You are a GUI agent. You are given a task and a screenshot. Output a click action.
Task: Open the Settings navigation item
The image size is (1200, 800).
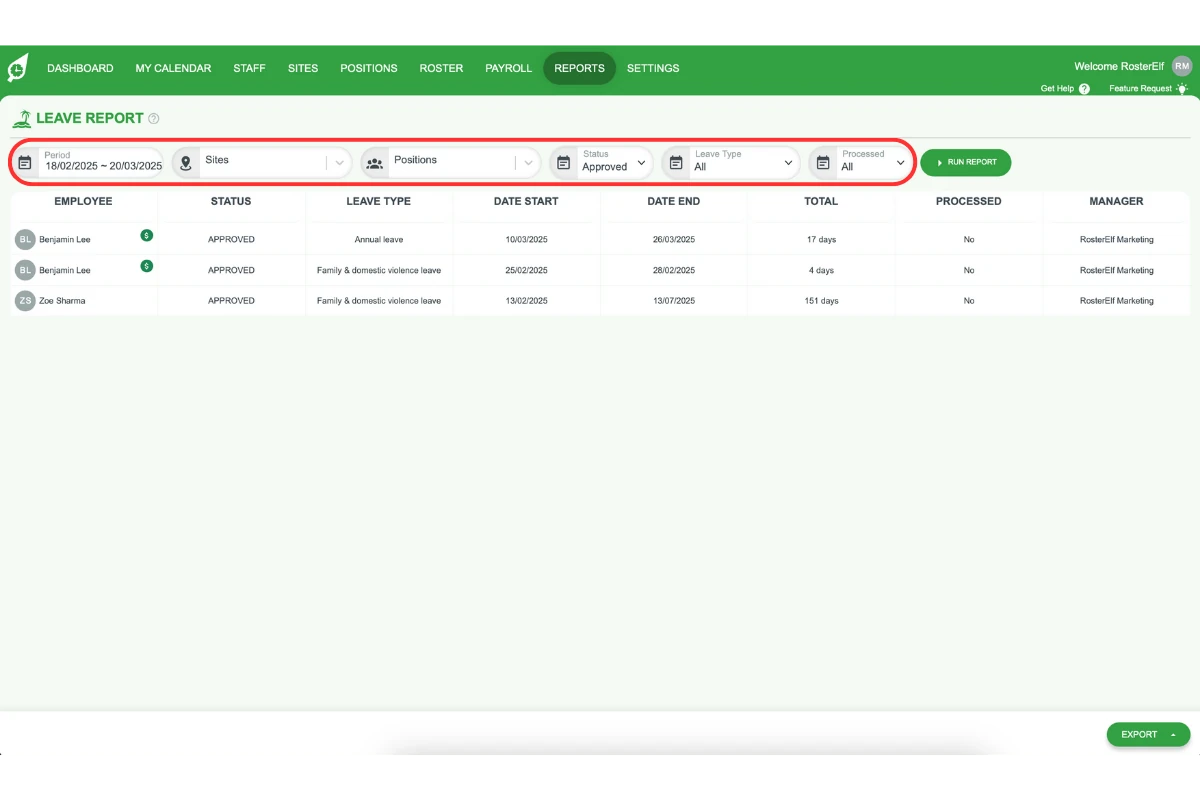coord(653,69)
